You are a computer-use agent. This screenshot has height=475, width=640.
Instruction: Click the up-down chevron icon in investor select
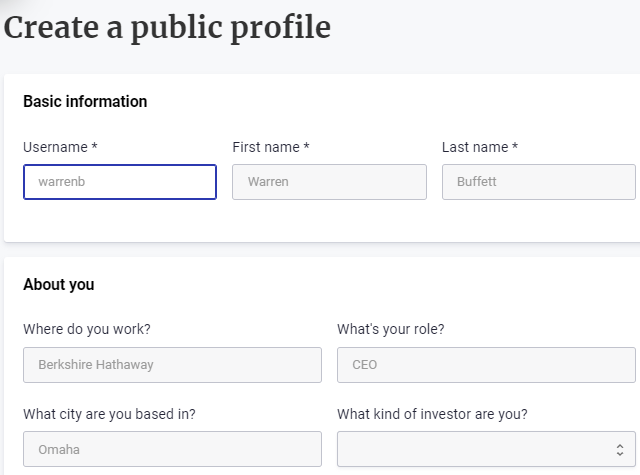point(620,450)
